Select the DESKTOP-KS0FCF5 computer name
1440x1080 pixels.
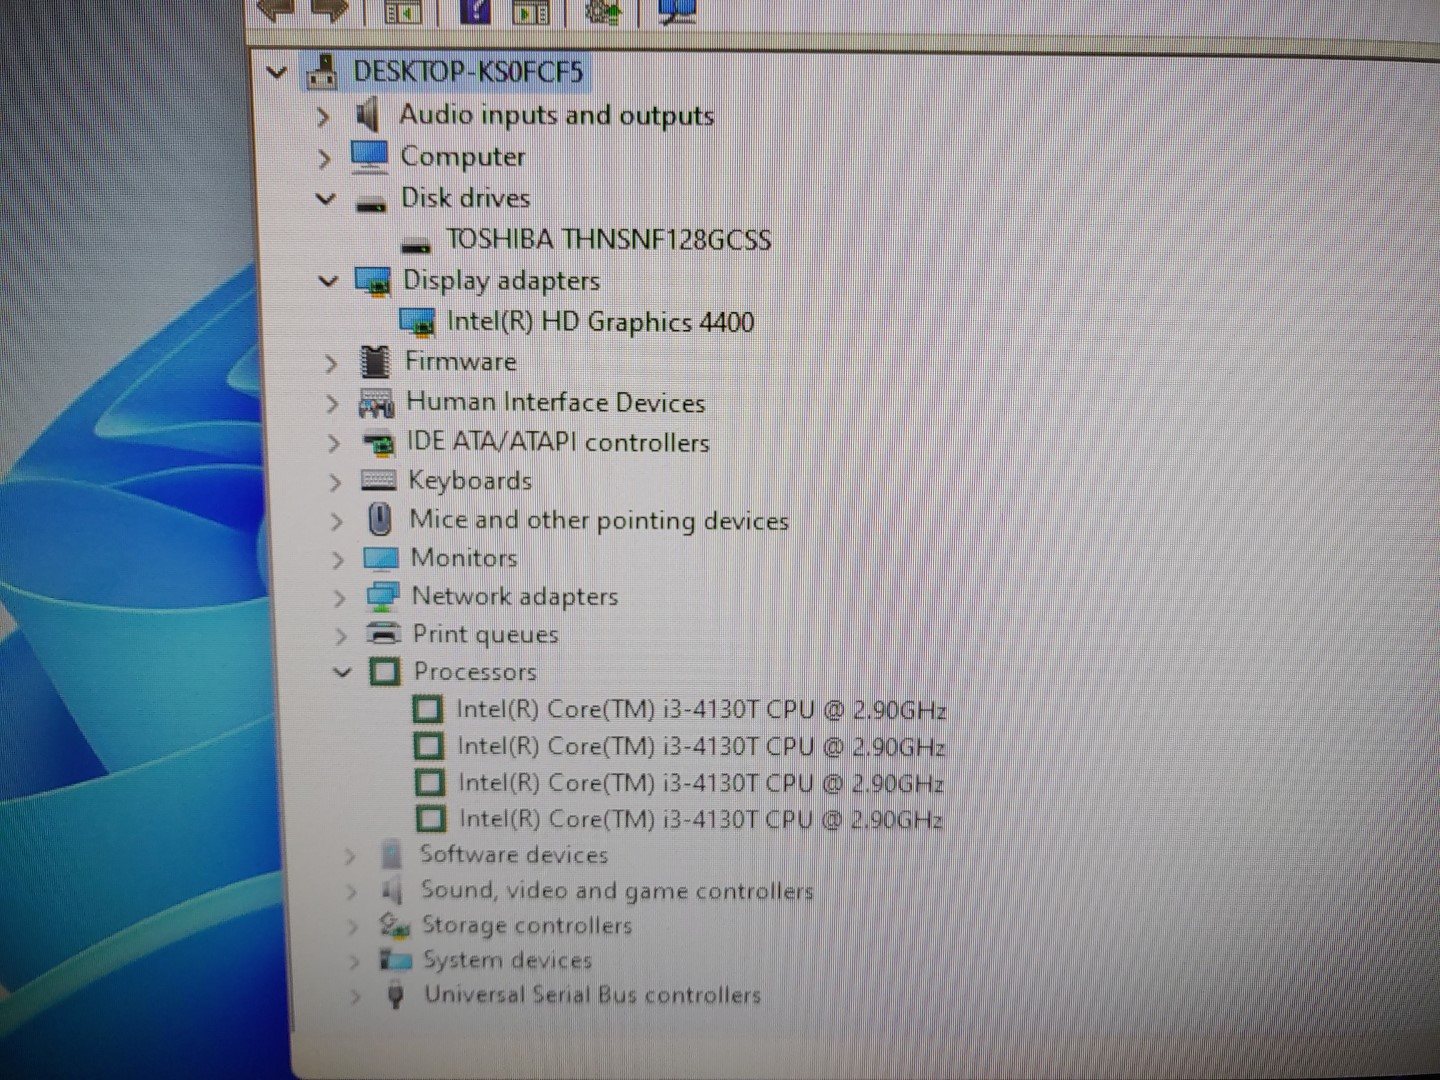(468, 72)
